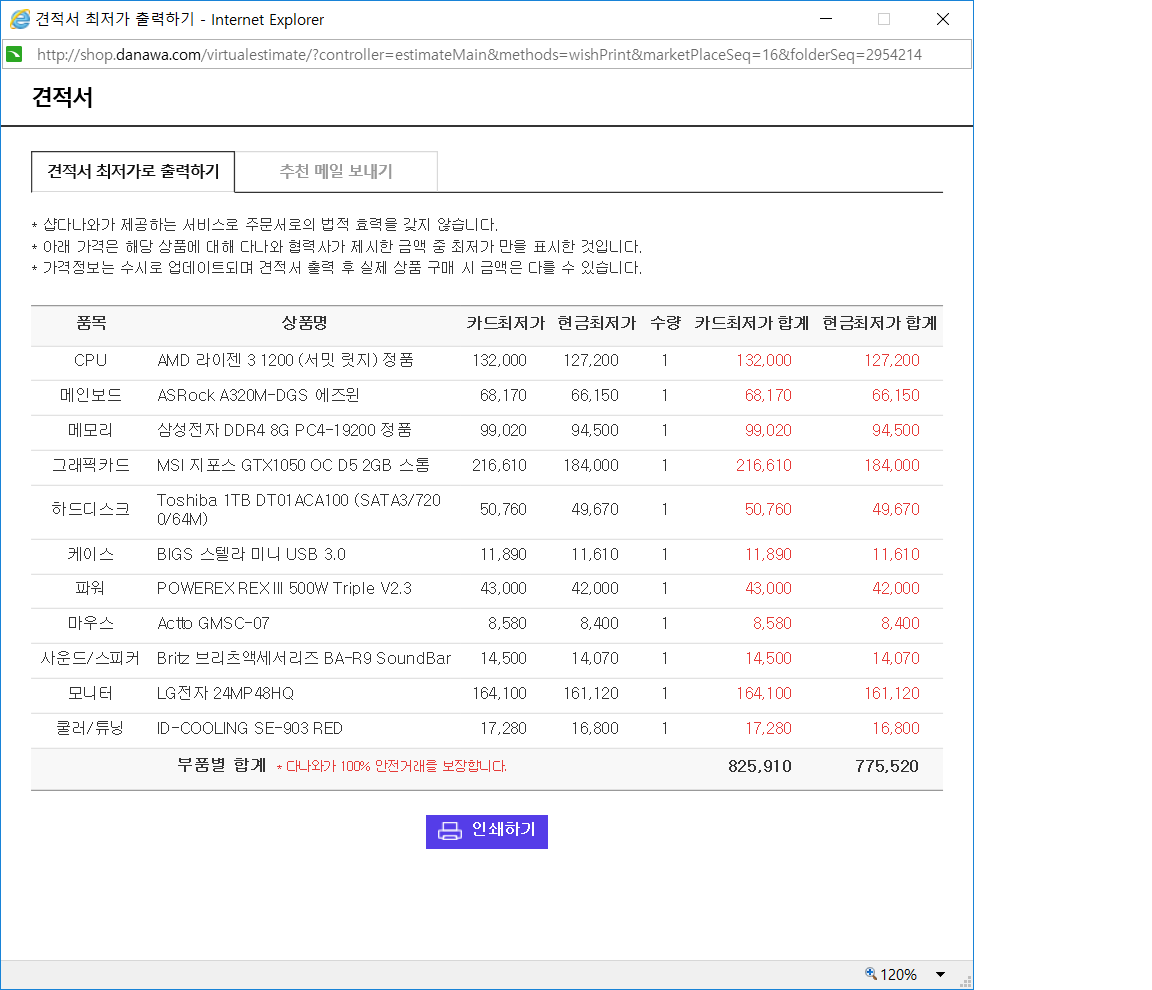
Task: Minimize the estimate popup window
Action: click(826, 19)
